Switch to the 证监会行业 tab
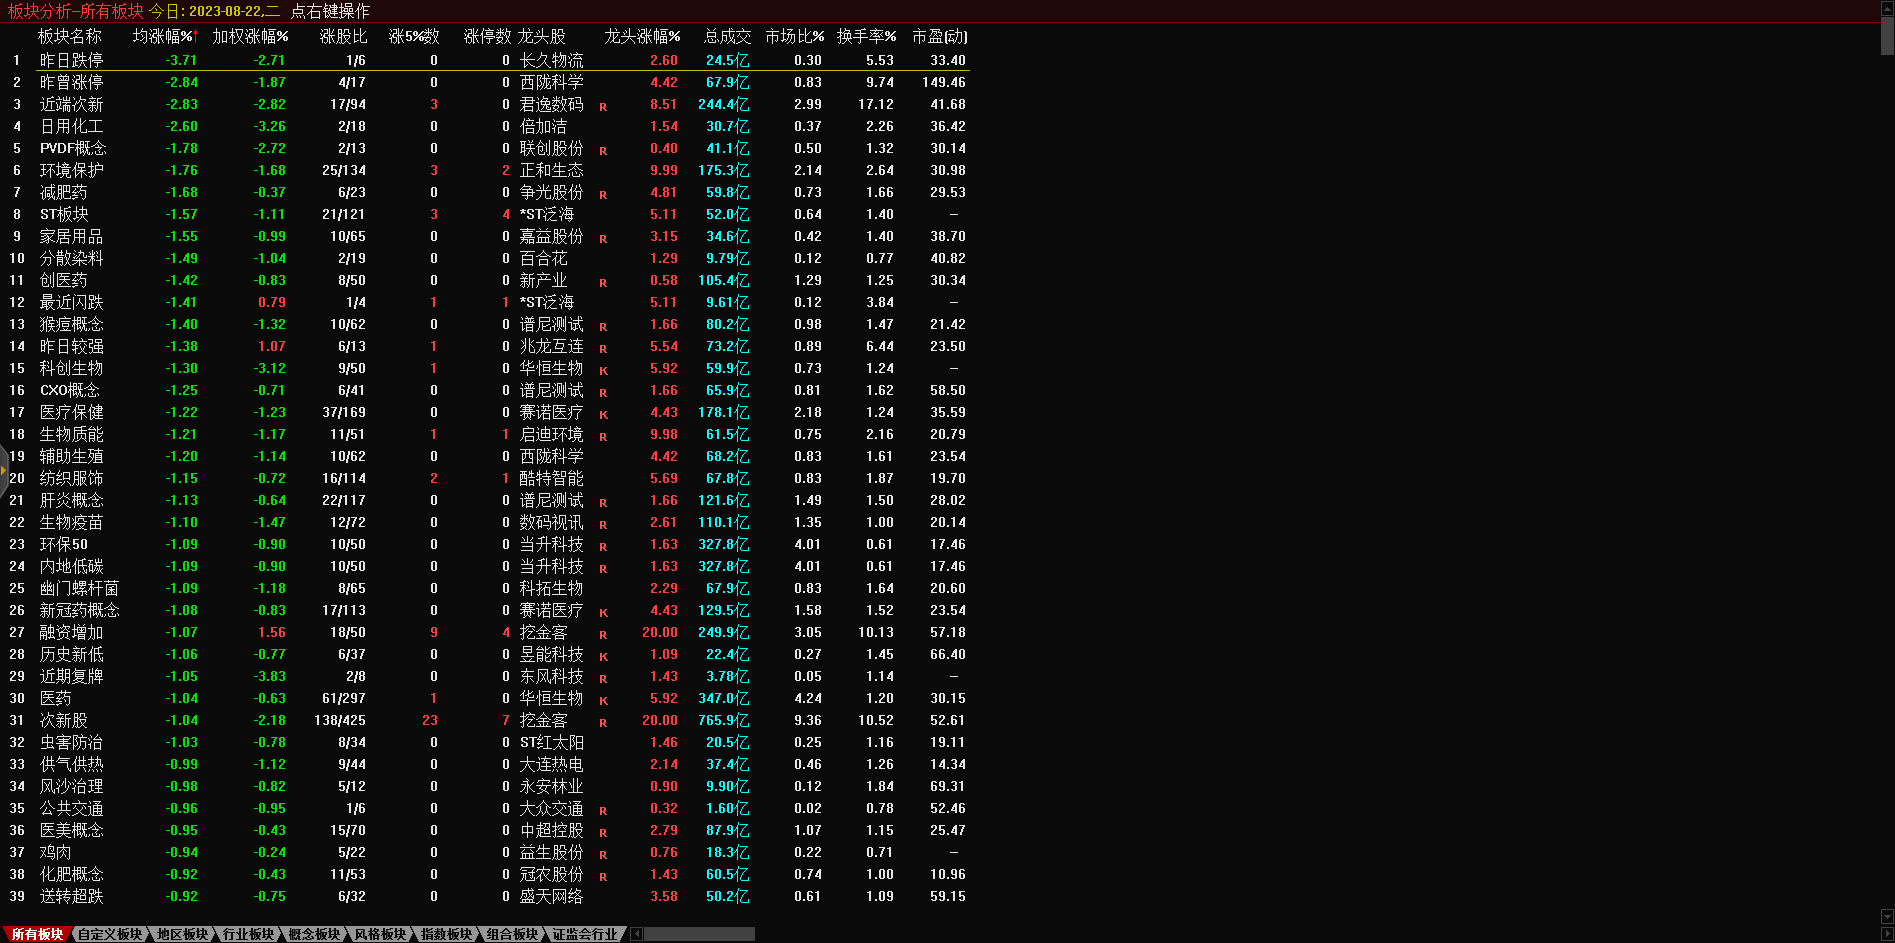The width and height of the screenshot is (1895, 943). click(585, 934)
